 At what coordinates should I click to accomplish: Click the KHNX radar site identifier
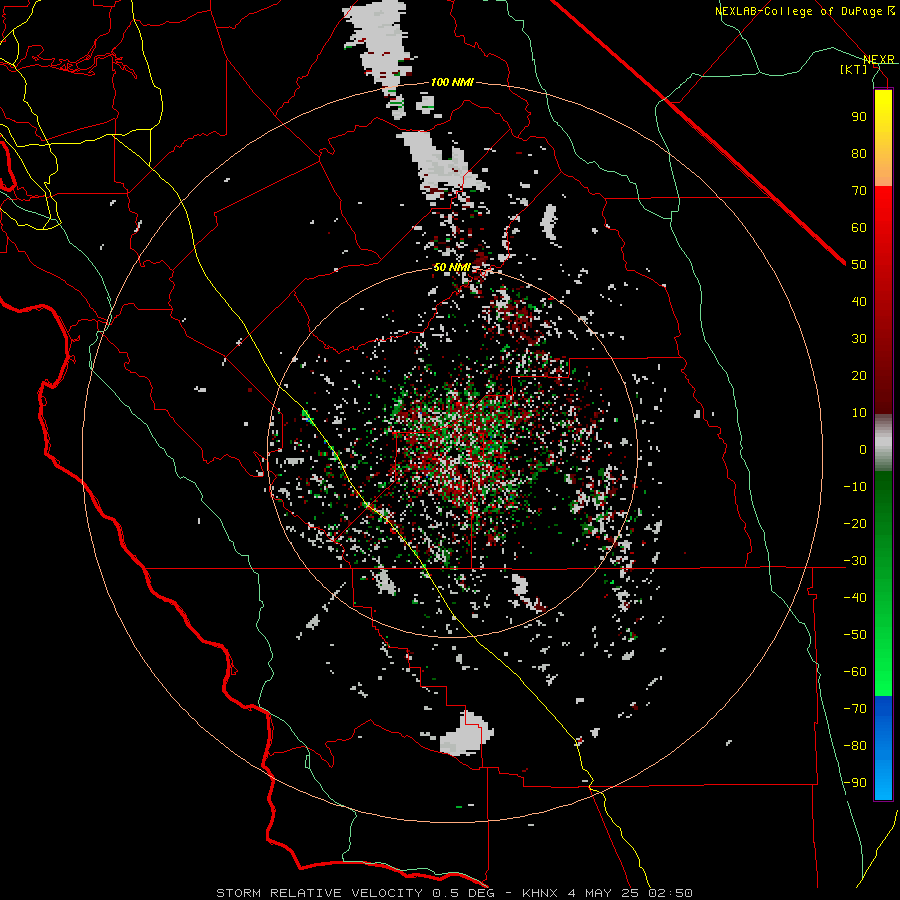tap(540, 893)
